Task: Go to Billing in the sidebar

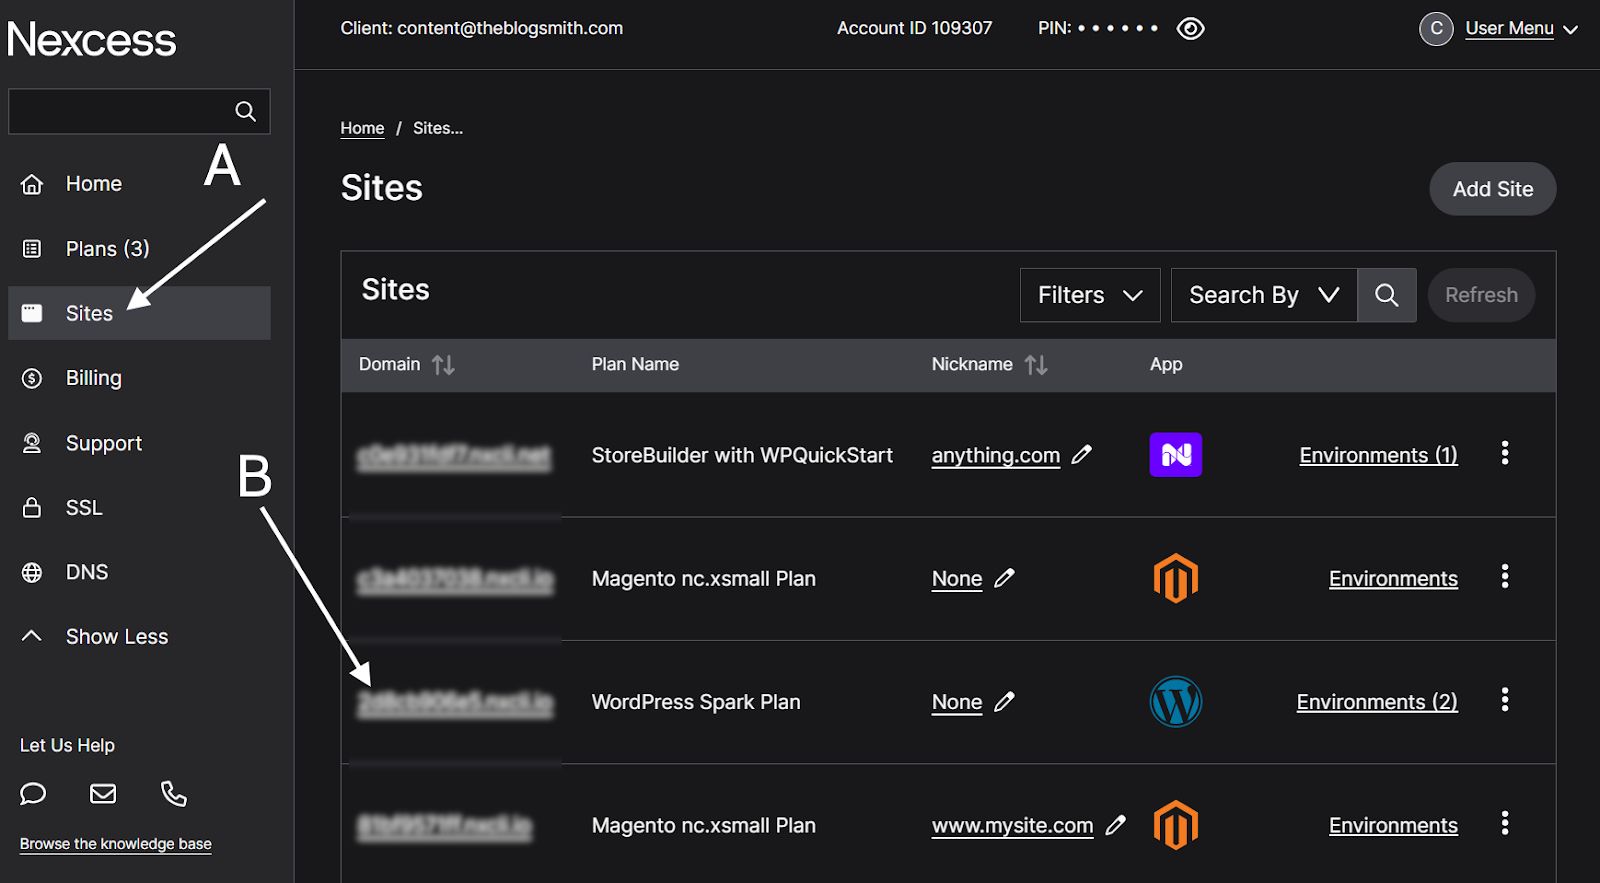Action: coord(93,378)
